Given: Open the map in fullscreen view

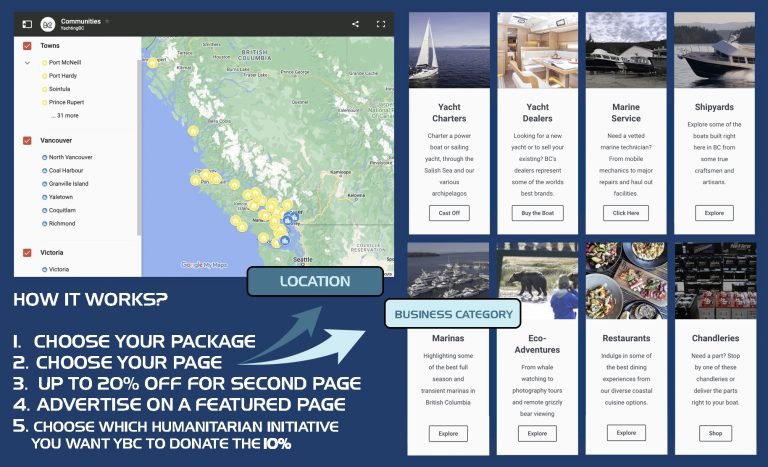Looking at the screenshot, I should pos(381,23).
